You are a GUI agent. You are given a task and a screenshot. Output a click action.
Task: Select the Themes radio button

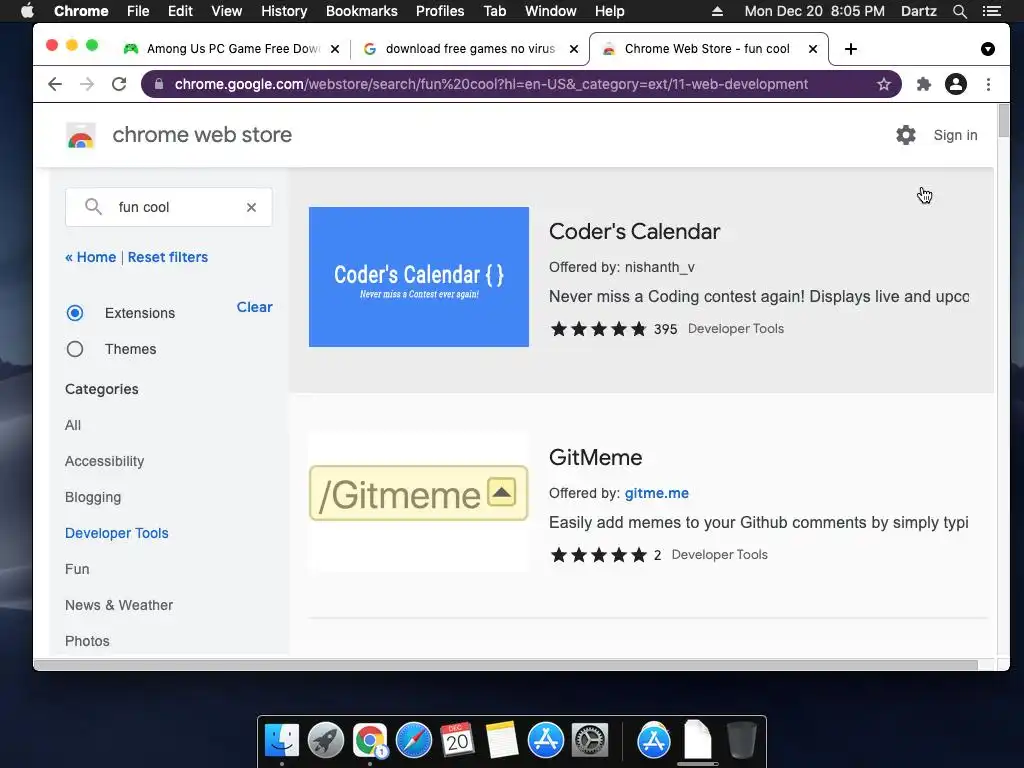tap(75, 349)
